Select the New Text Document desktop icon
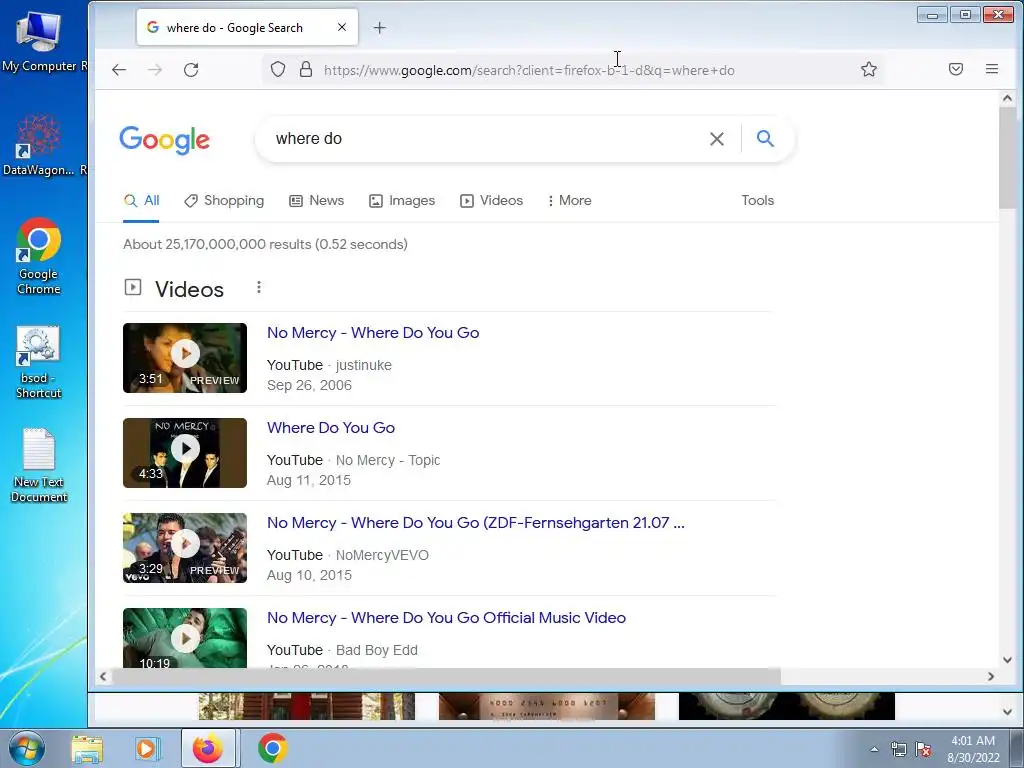 (x=39, y=465)
